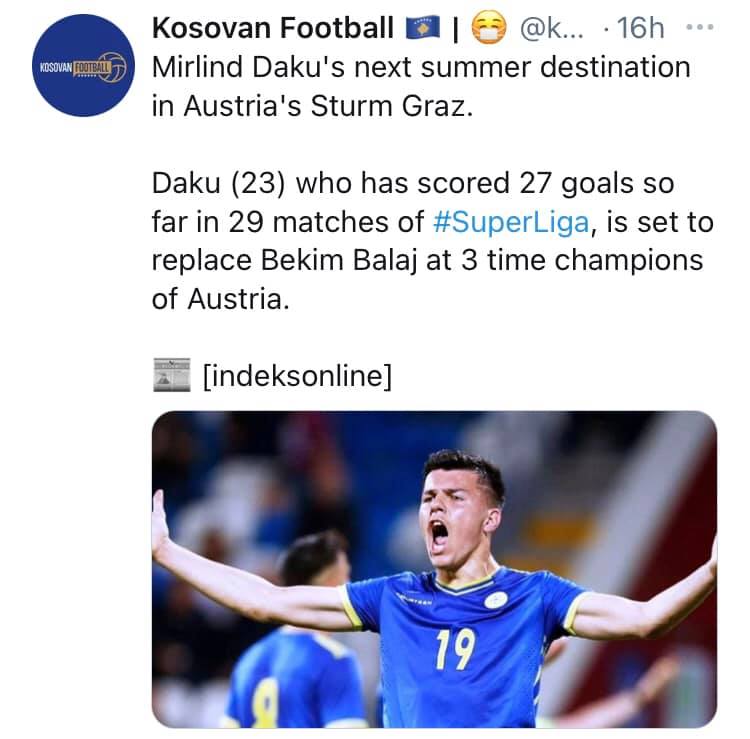
Task: Click the Kosovan Football account name
Action: [x=273, y=28]
